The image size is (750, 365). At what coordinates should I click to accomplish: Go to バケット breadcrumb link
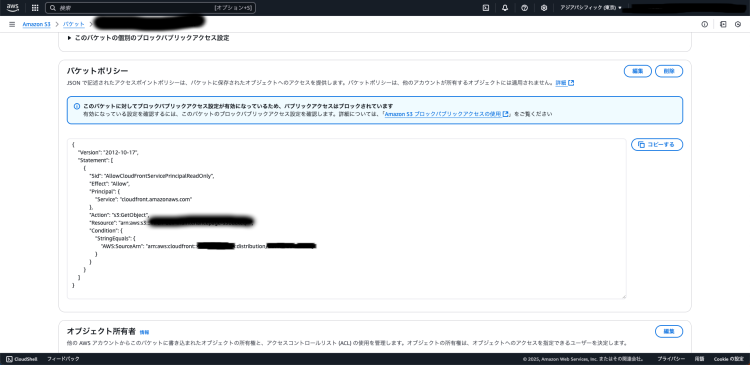74,24
